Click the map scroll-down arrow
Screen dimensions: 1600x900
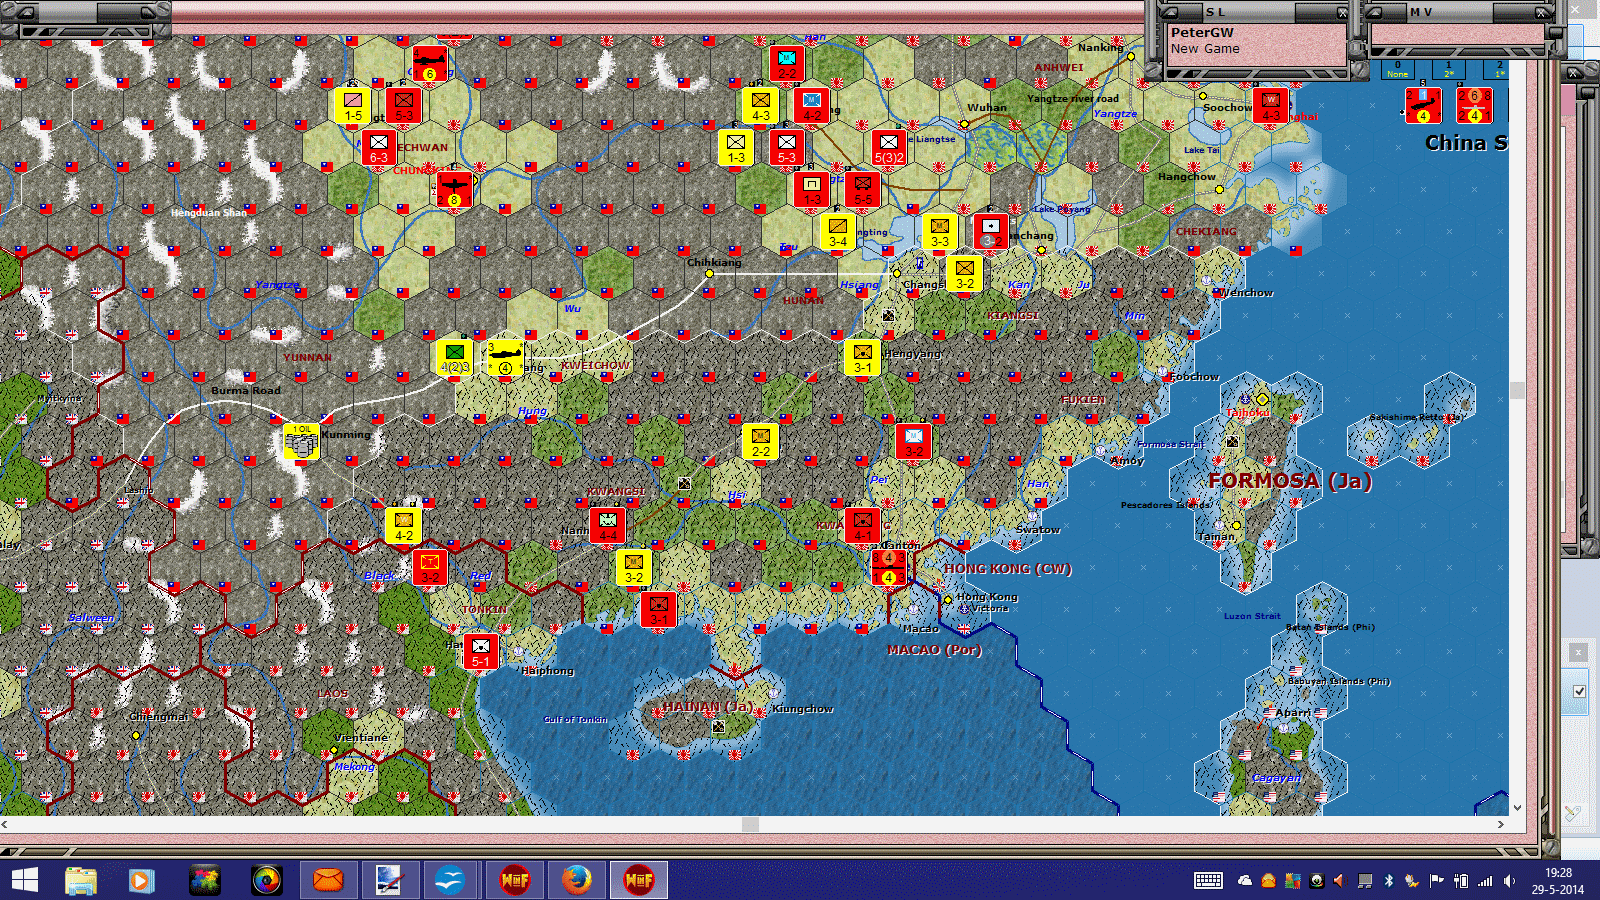point(1517,808)
